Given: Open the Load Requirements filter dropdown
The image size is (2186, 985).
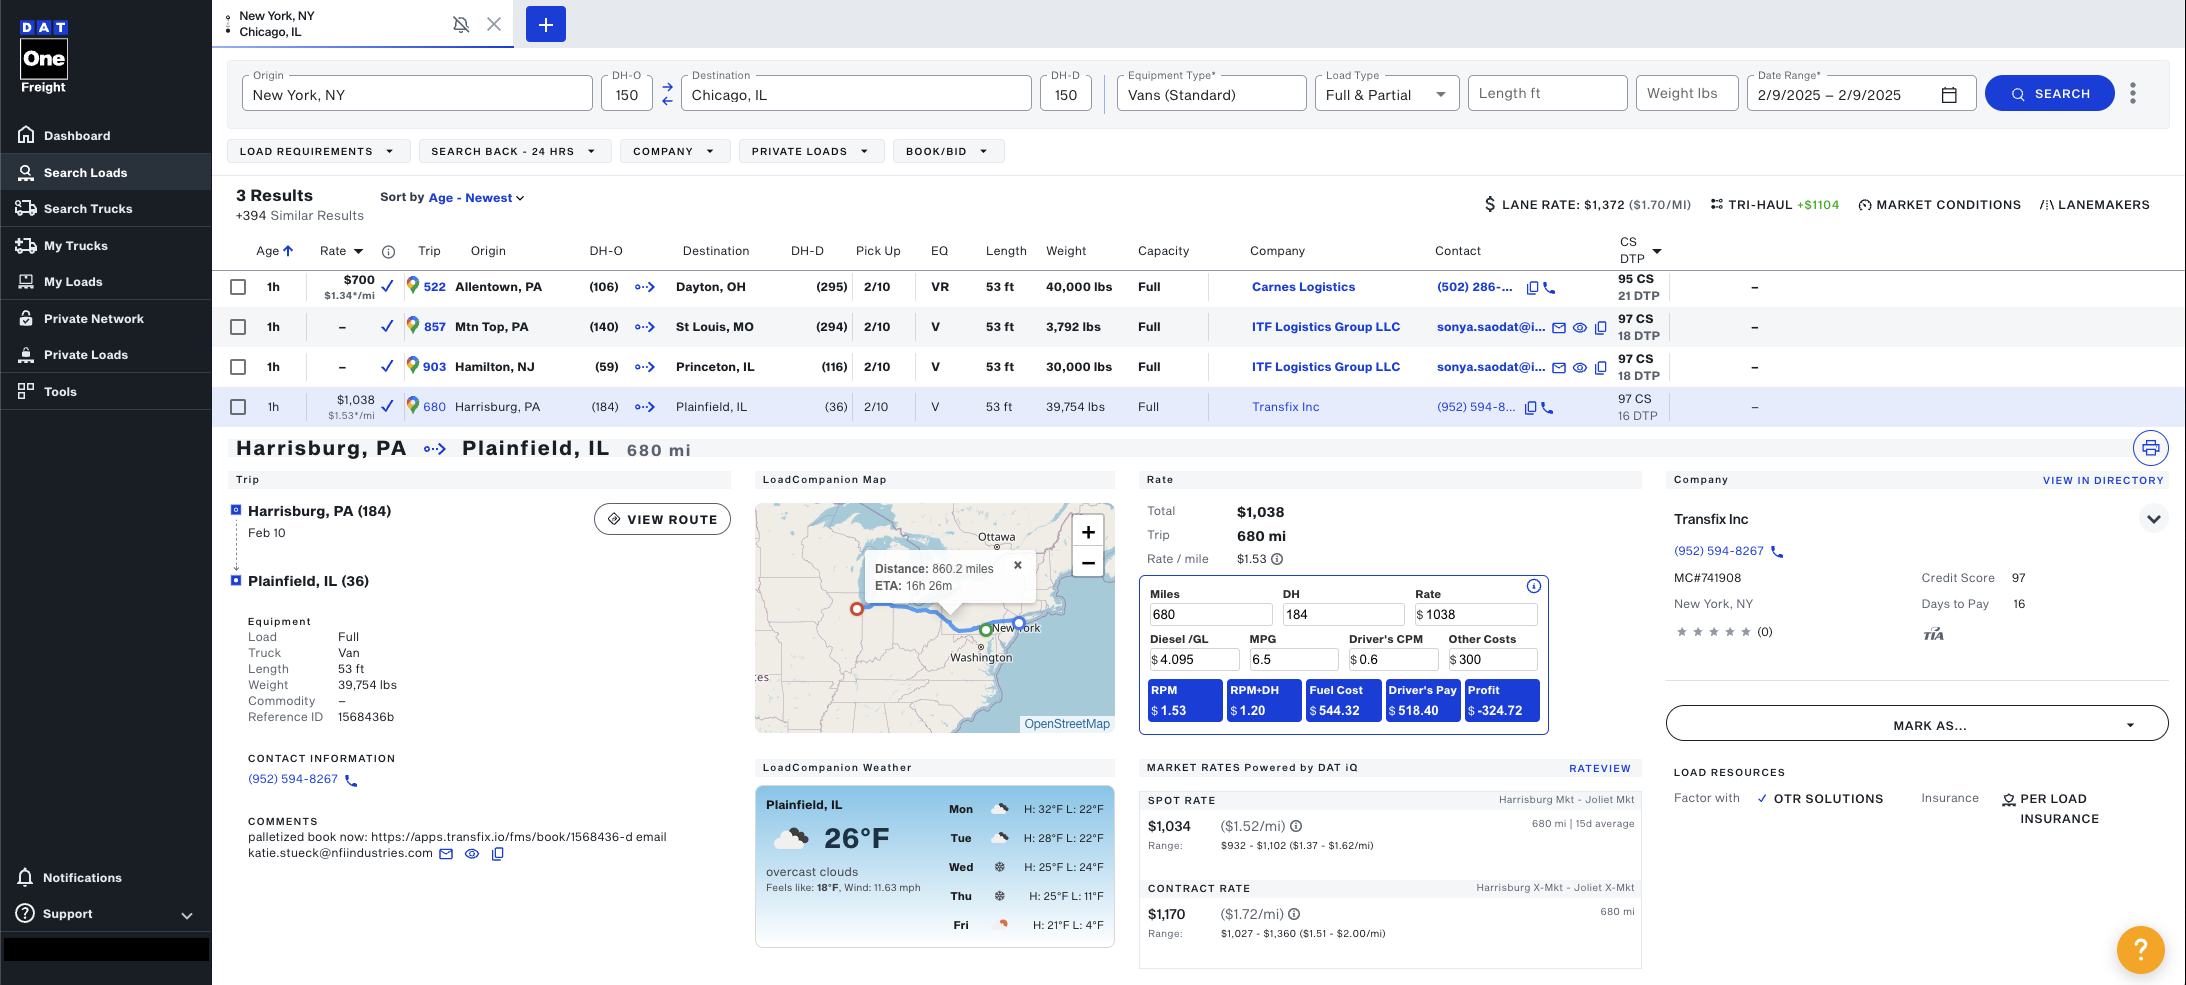Looking at the screenshot, I should [x=317, y=152].
